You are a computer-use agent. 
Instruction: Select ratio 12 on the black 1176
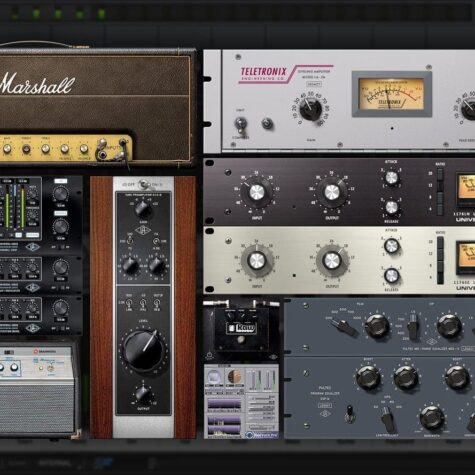point(440,185)
